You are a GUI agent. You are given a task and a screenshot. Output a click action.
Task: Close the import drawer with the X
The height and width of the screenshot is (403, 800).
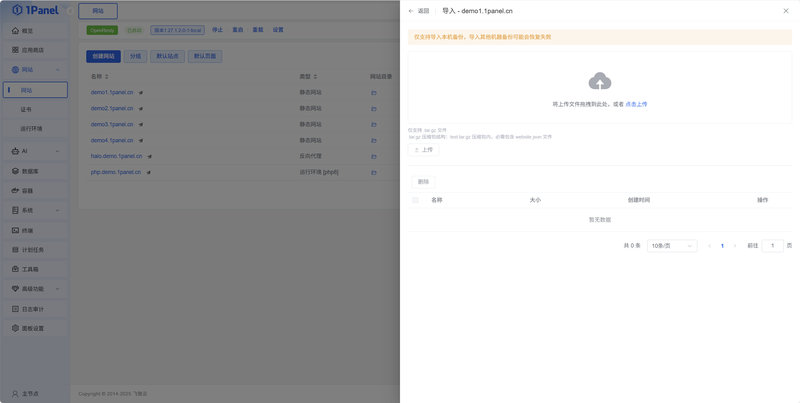[786, 11]
